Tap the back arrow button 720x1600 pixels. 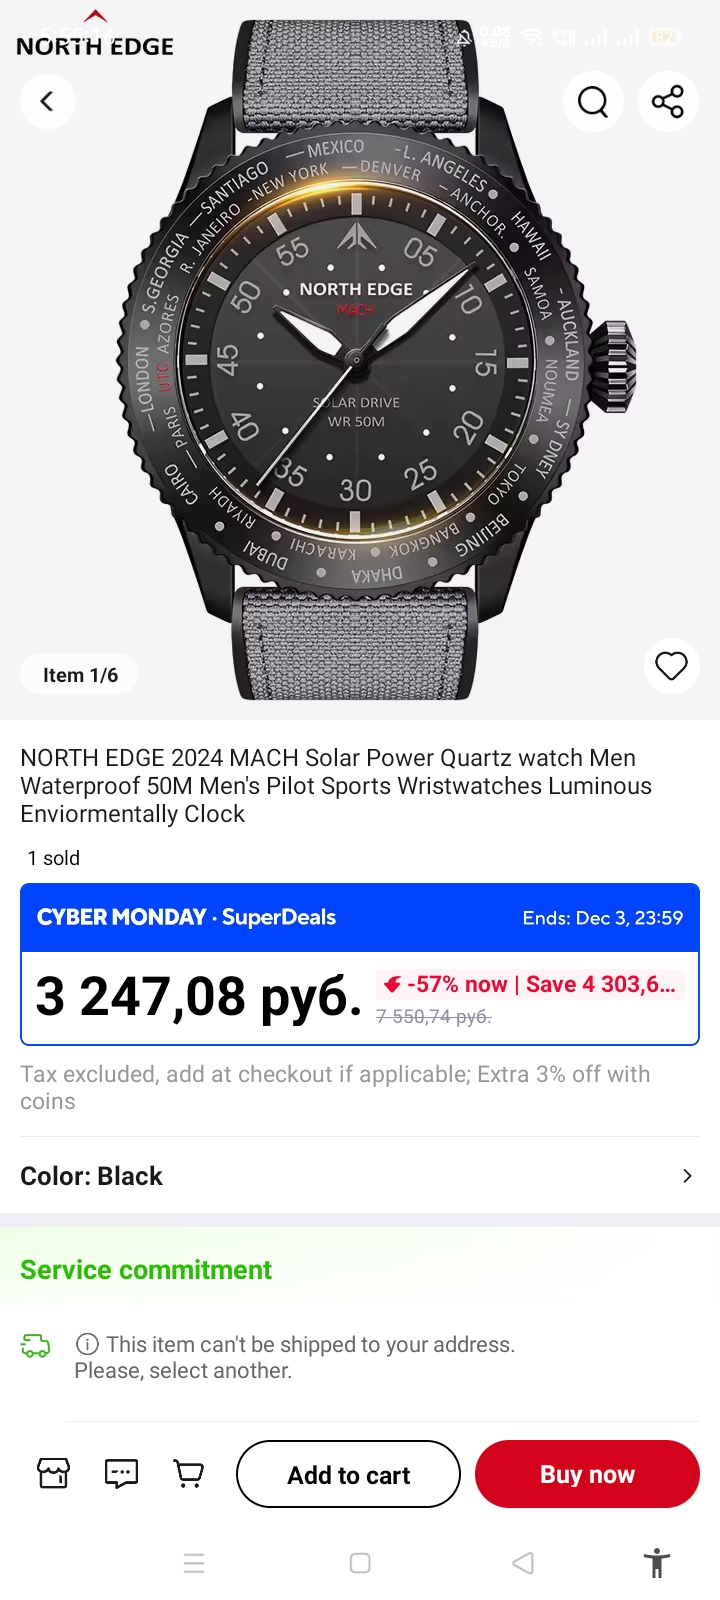(x=47, y=101)
